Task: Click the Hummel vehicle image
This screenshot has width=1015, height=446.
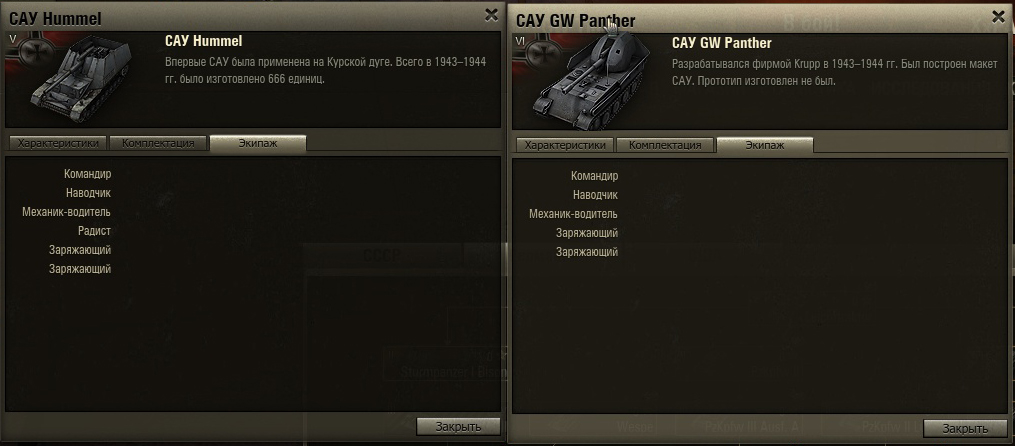Action: point(80,78)
